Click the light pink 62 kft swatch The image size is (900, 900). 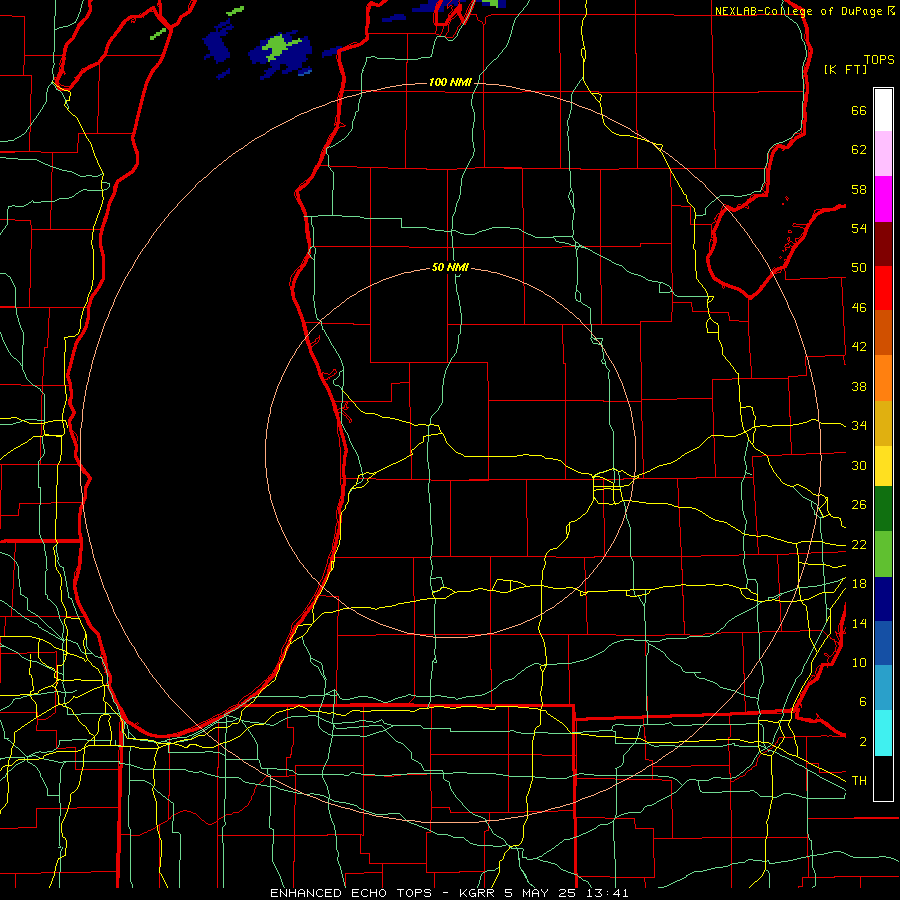point(883,154)
